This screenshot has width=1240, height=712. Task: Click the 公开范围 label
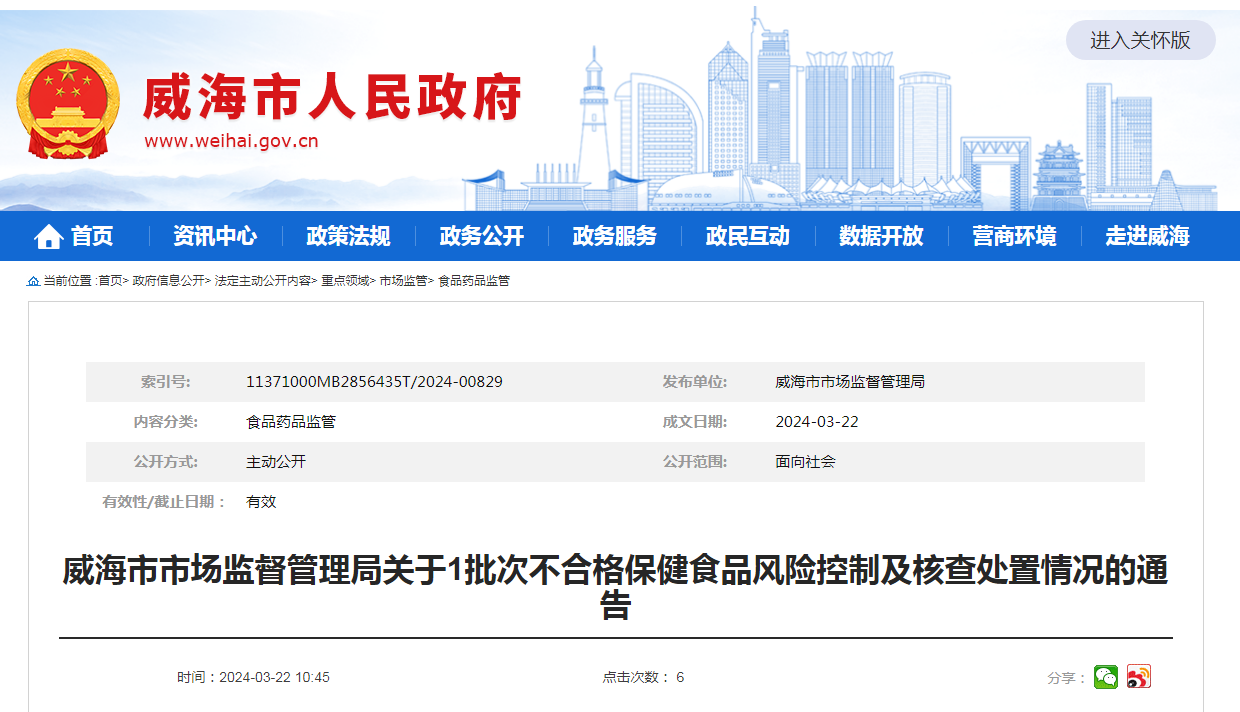click(x=694, y=462)
